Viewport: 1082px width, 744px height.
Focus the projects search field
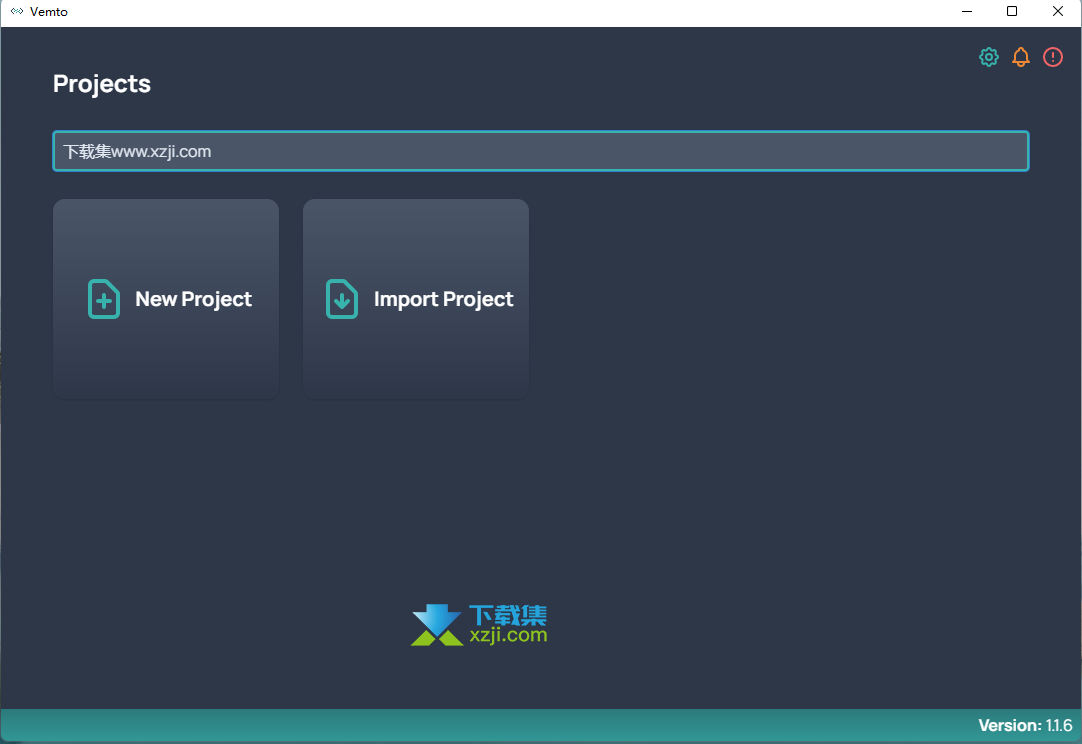(541, 151)
